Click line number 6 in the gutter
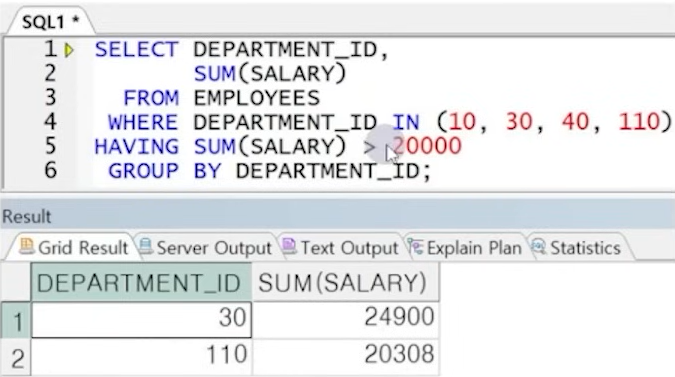This screenshot has width=675, height=377. (x=50, y=170)
